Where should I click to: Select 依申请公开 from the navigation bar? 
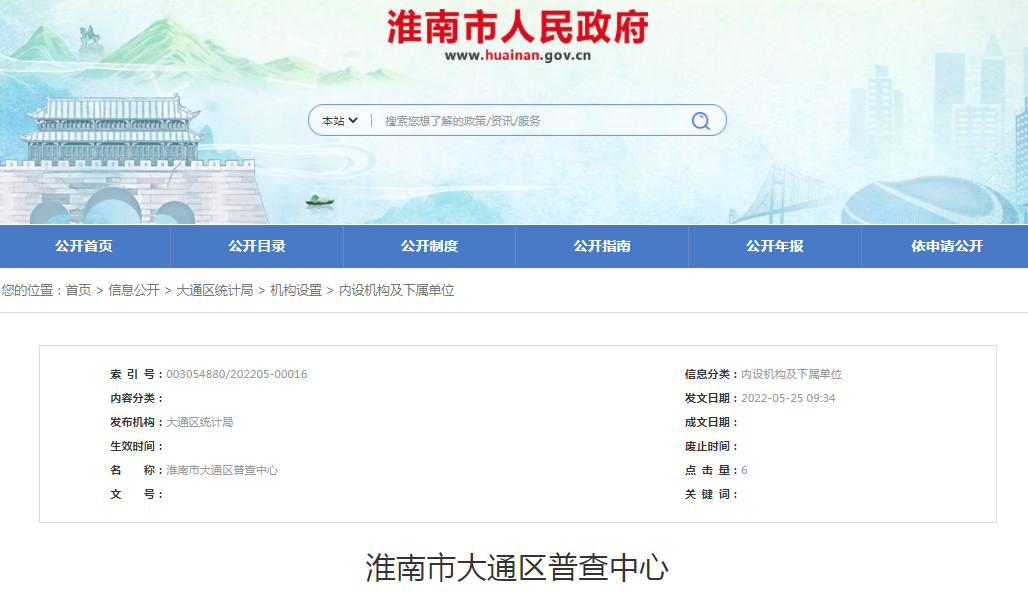pos(943,245)
